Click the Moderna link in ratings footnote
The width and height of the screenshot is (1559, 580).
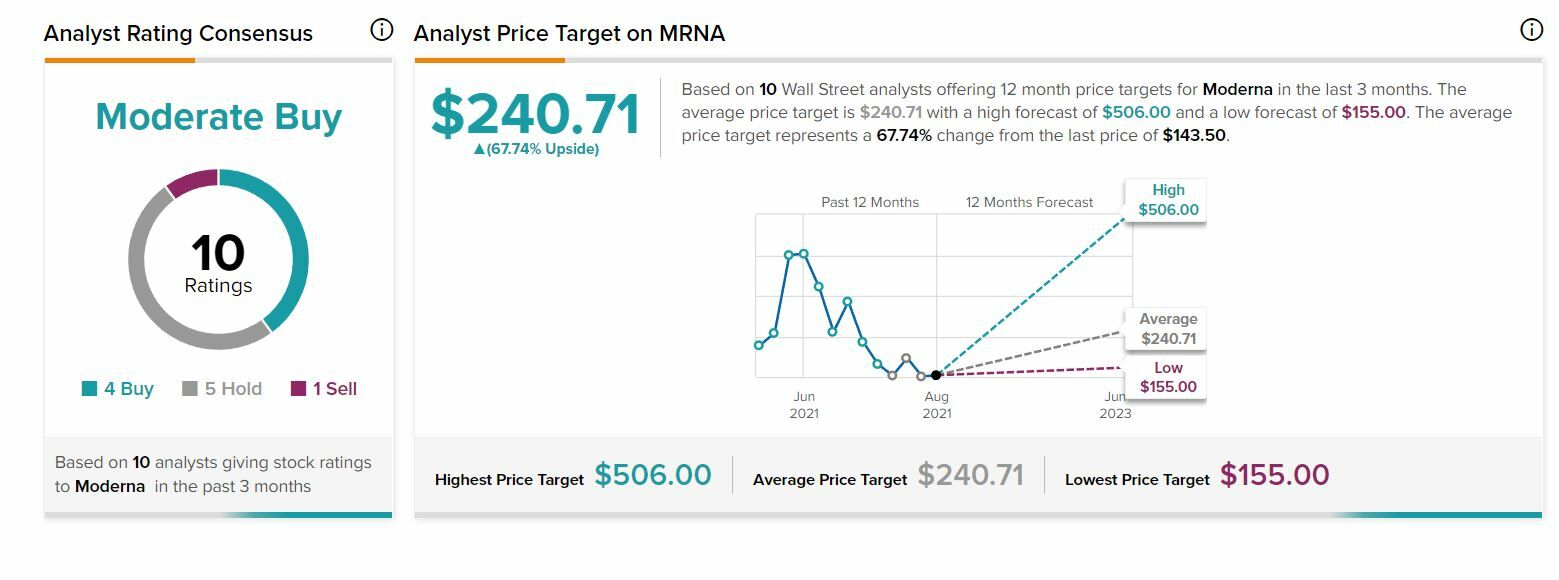110,487
